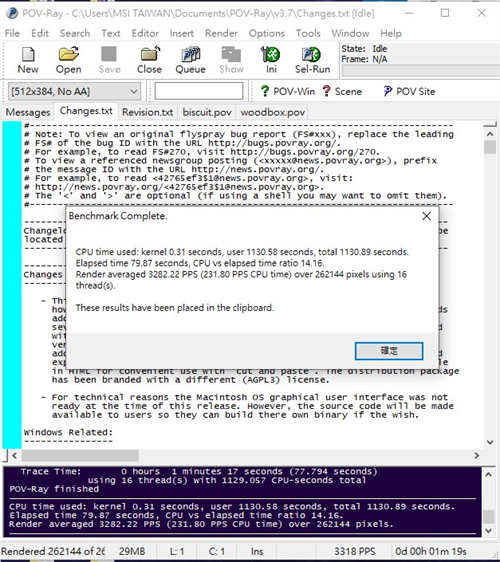Open the Help menu
The height and width of the screenshot is (562, 500).
click(391, 33)
